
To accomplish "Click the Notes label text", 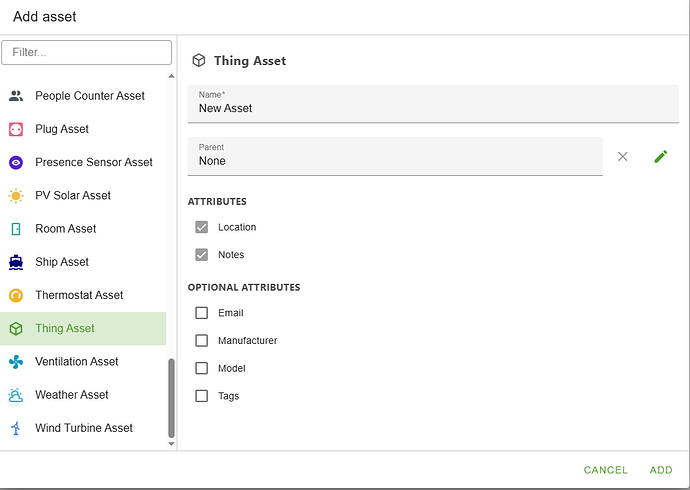I will pyautogui.click(x=231, y=255).
